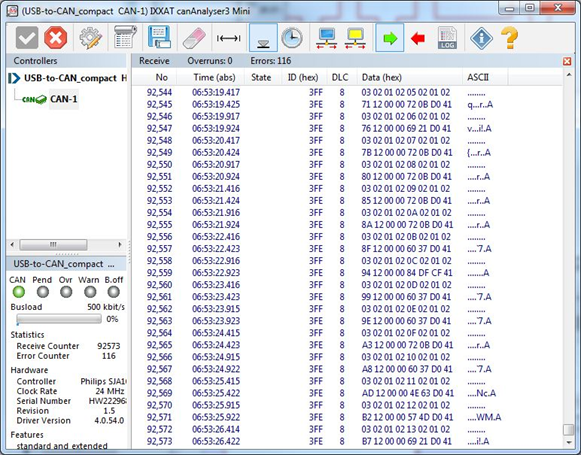Click the Pend status LED
The height and width of the screenshot is (455, 581).
click(x=43, y=292)
